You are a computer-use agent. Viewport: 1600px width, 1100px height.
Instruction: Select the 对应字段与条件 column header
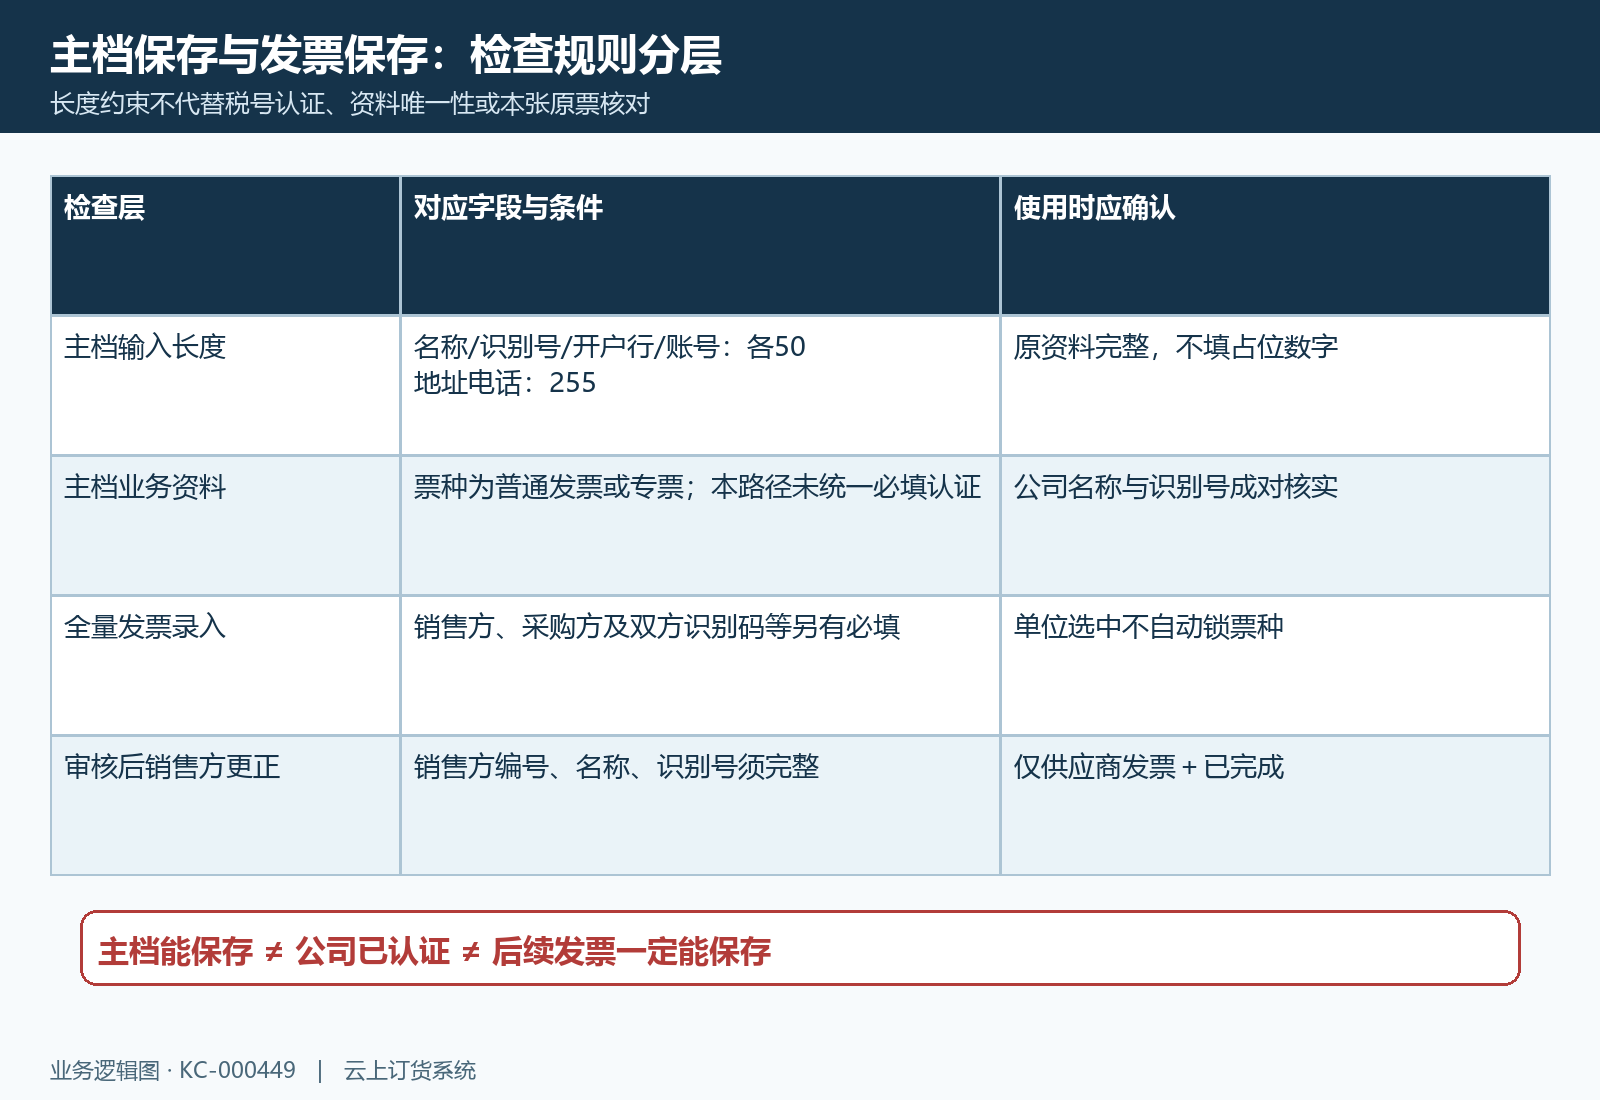[x=700, y=246]
